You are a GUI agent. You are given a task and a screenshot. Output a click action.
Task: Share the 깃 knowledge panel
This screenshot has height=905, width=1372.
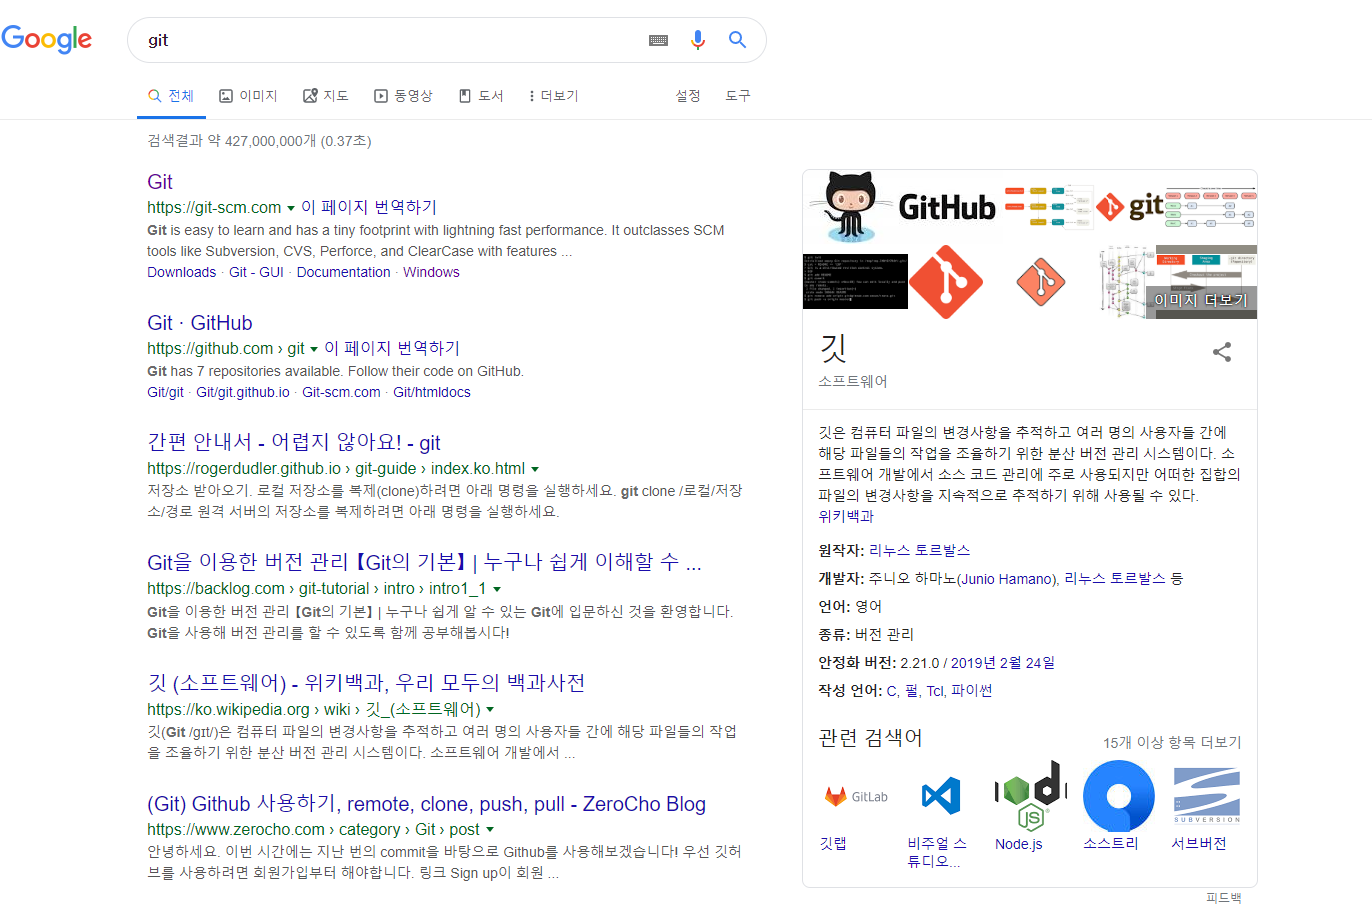tap(1222, 352)
